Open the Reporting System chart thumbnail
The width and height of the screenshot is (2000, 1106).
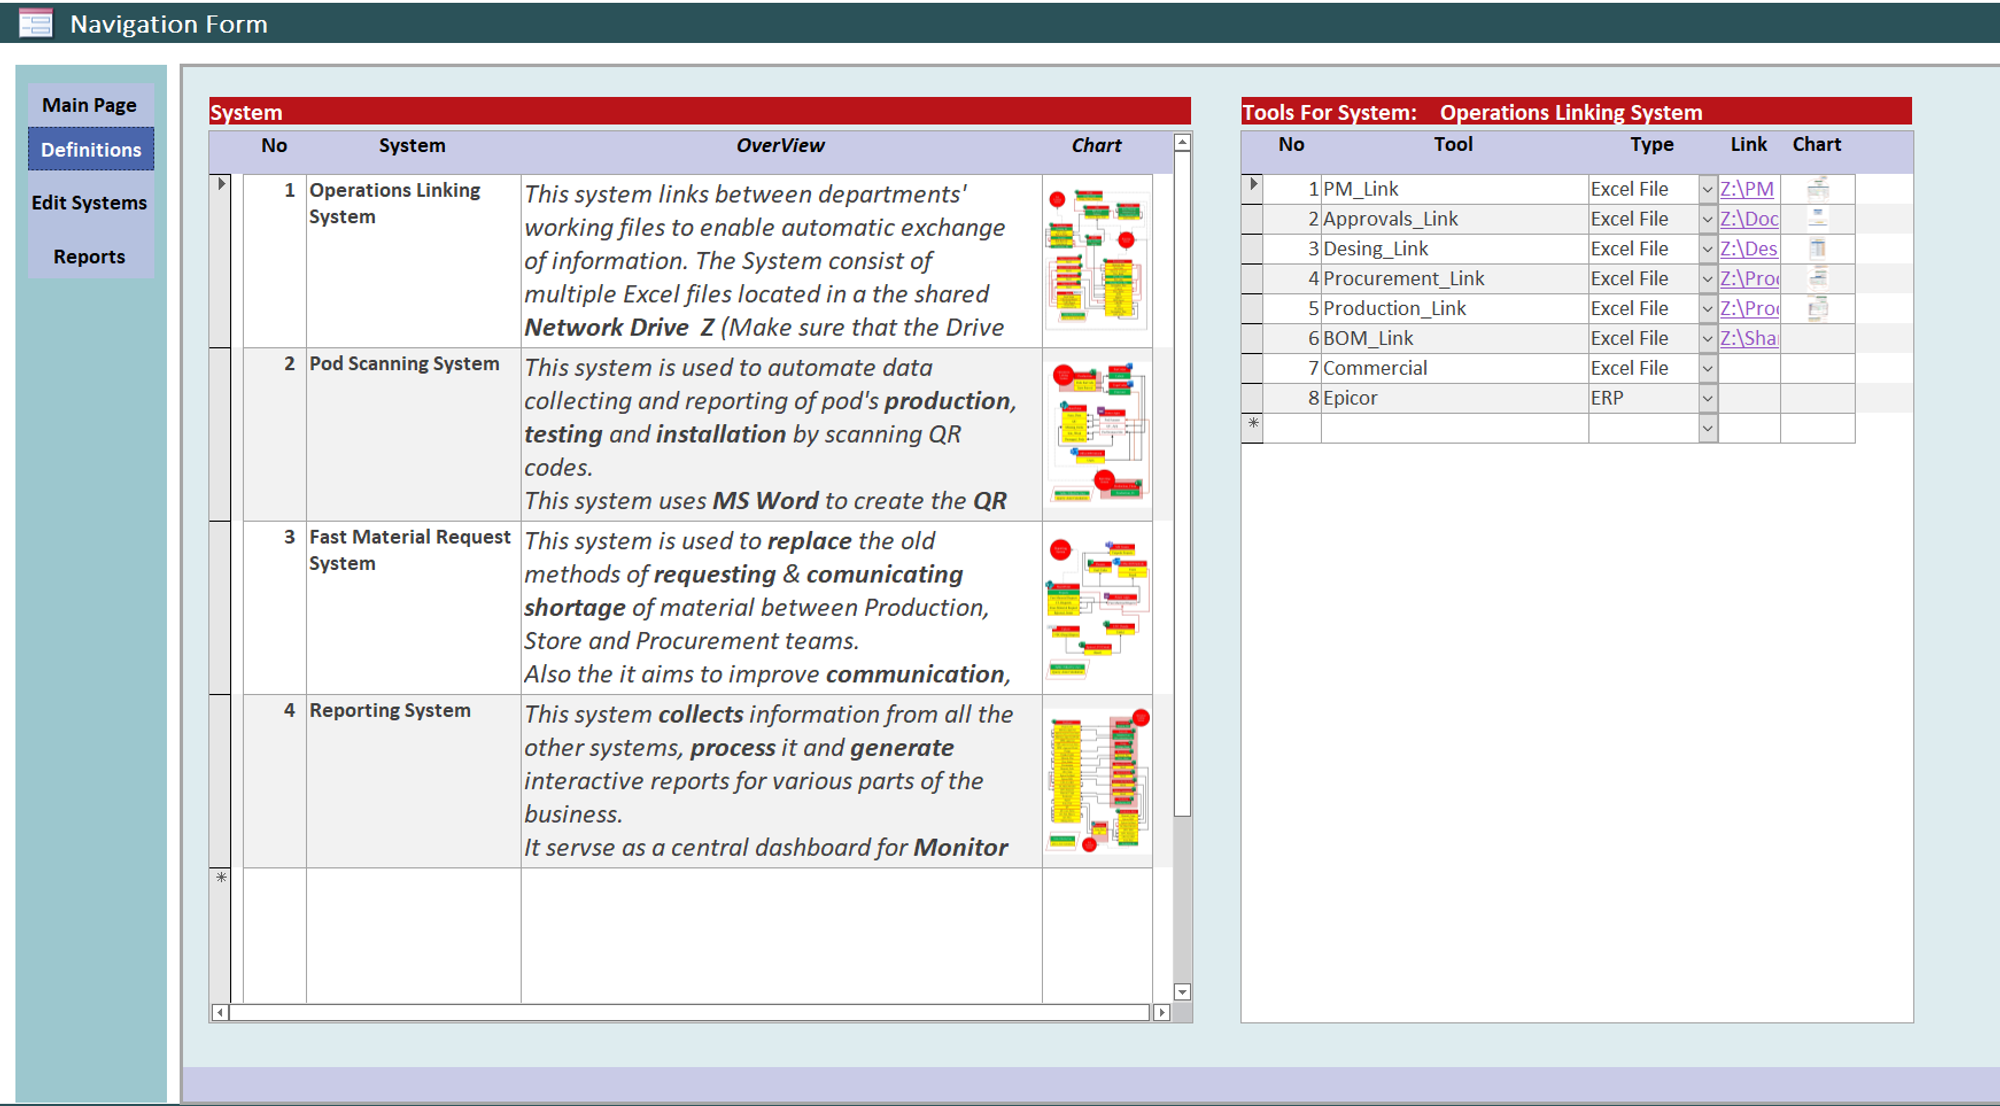[x=1096, y=781]
